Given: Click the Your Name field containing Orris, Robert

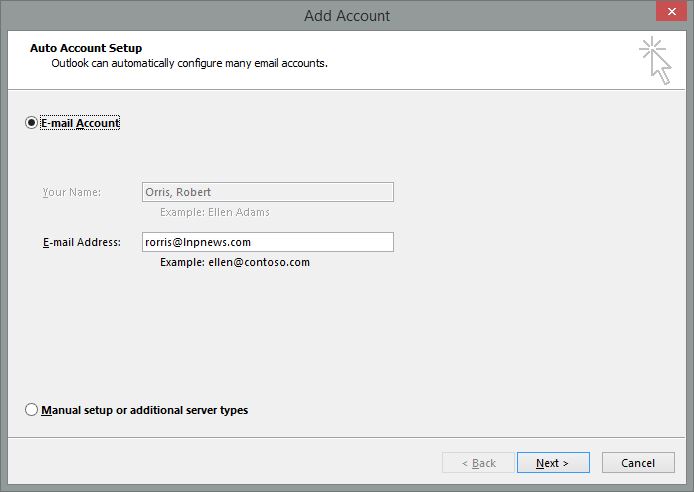Looking at the screenshot, I should point(267,192).
